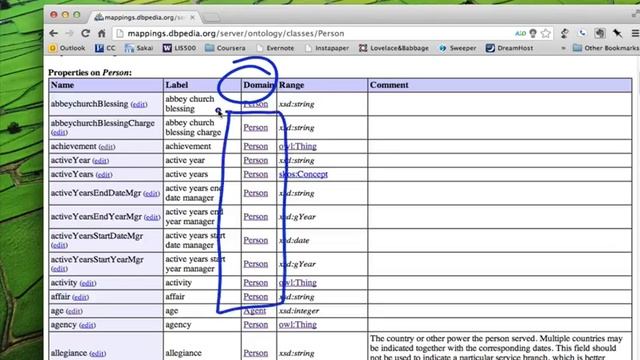The height and width of the screenshot is (360, 640).
Task: Click the phone extension icon
Action: (x=582, y=33)
